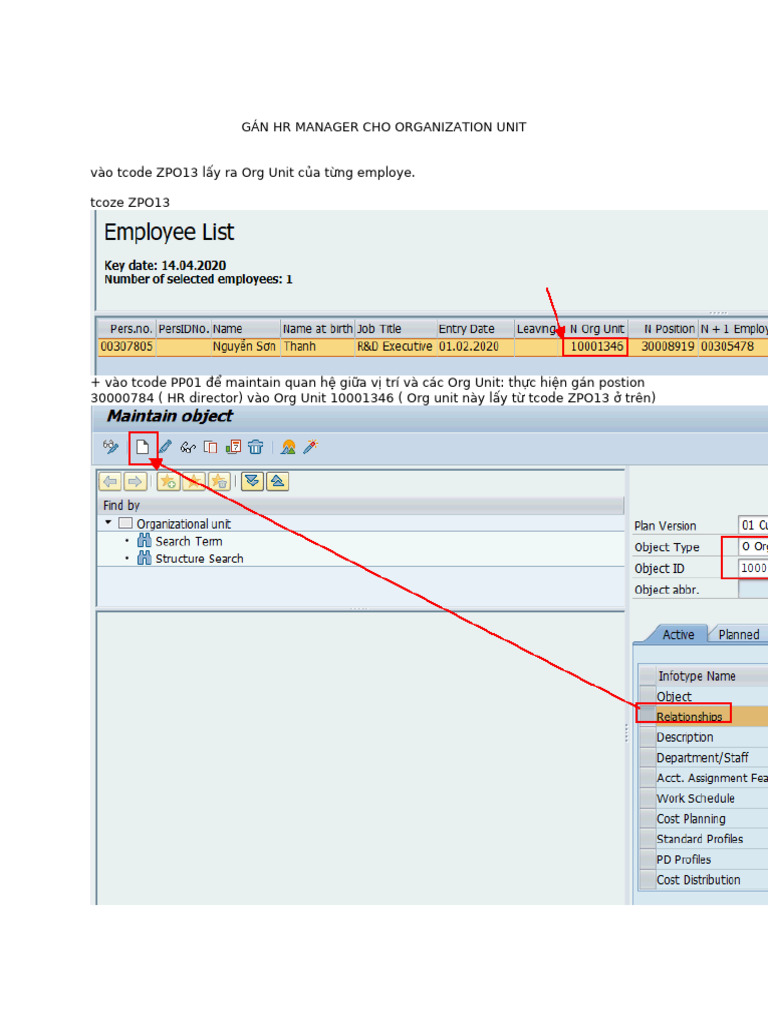The height and width of the screenshot is (1024, 768).
Task: Click the Overview (mountains) icon
Action: (x=288, y=447)
